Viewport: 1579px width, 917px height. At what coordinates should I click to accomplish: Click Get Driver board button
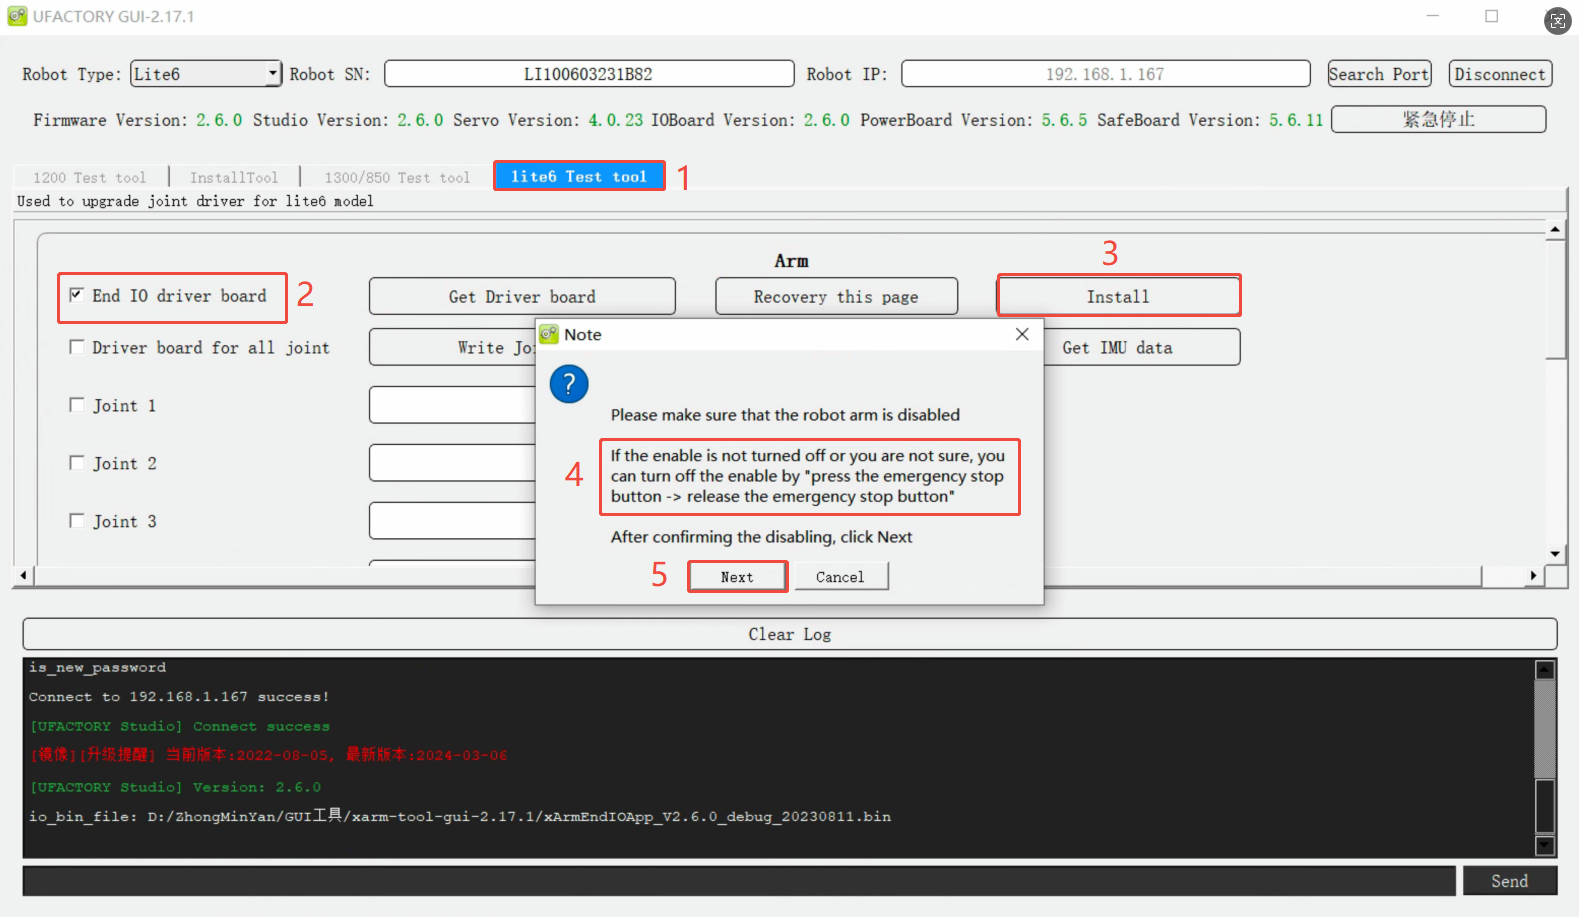(522, 296)
